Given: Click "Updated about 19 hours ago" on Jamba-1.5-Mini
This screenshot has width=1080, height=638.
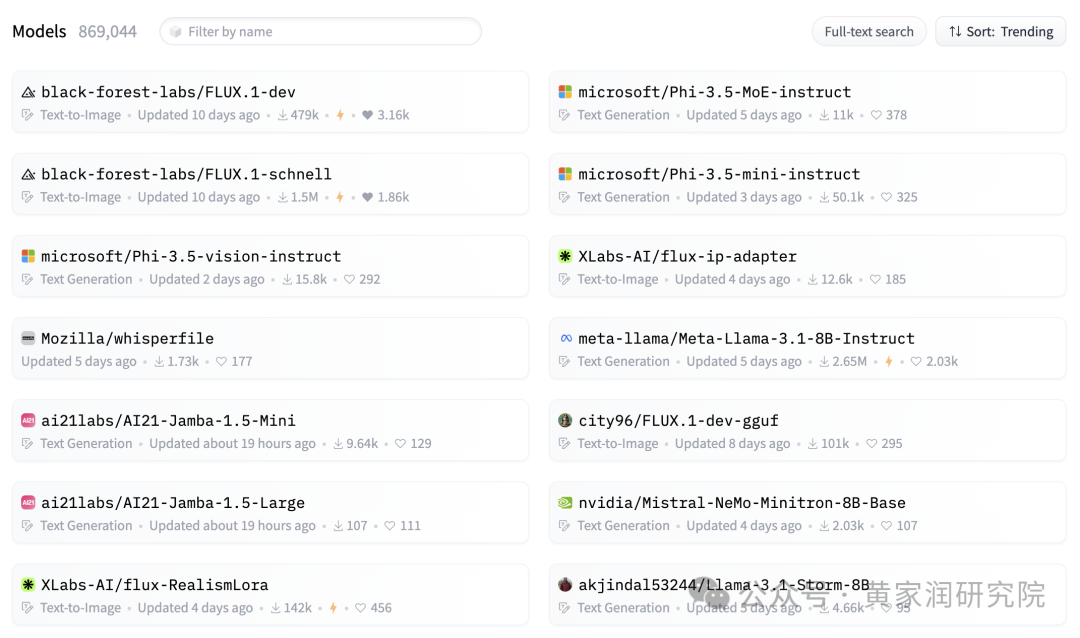Looking at the screenshot, I should click(x=232, y=443).
